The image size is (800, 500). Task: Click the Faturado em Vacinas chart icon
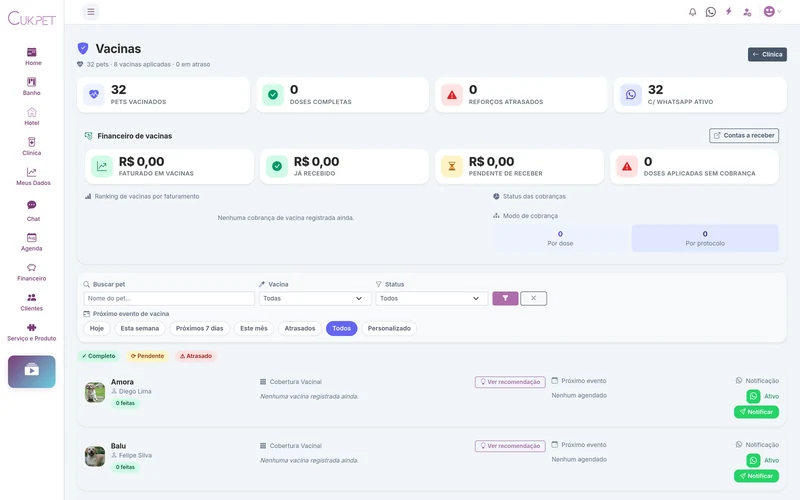102,166
